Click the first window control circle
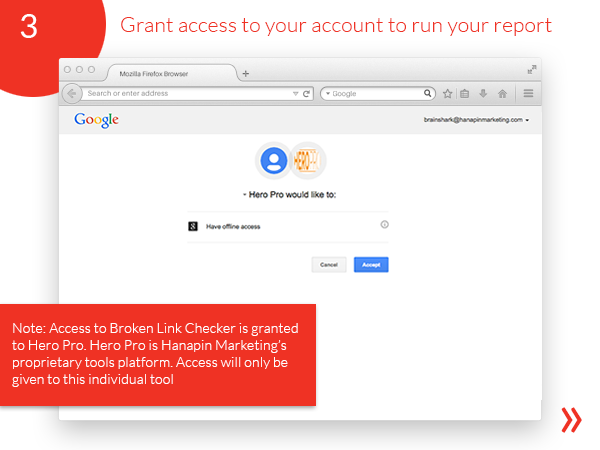The width and height of the screenshot is (600, 450). point(67,69)
